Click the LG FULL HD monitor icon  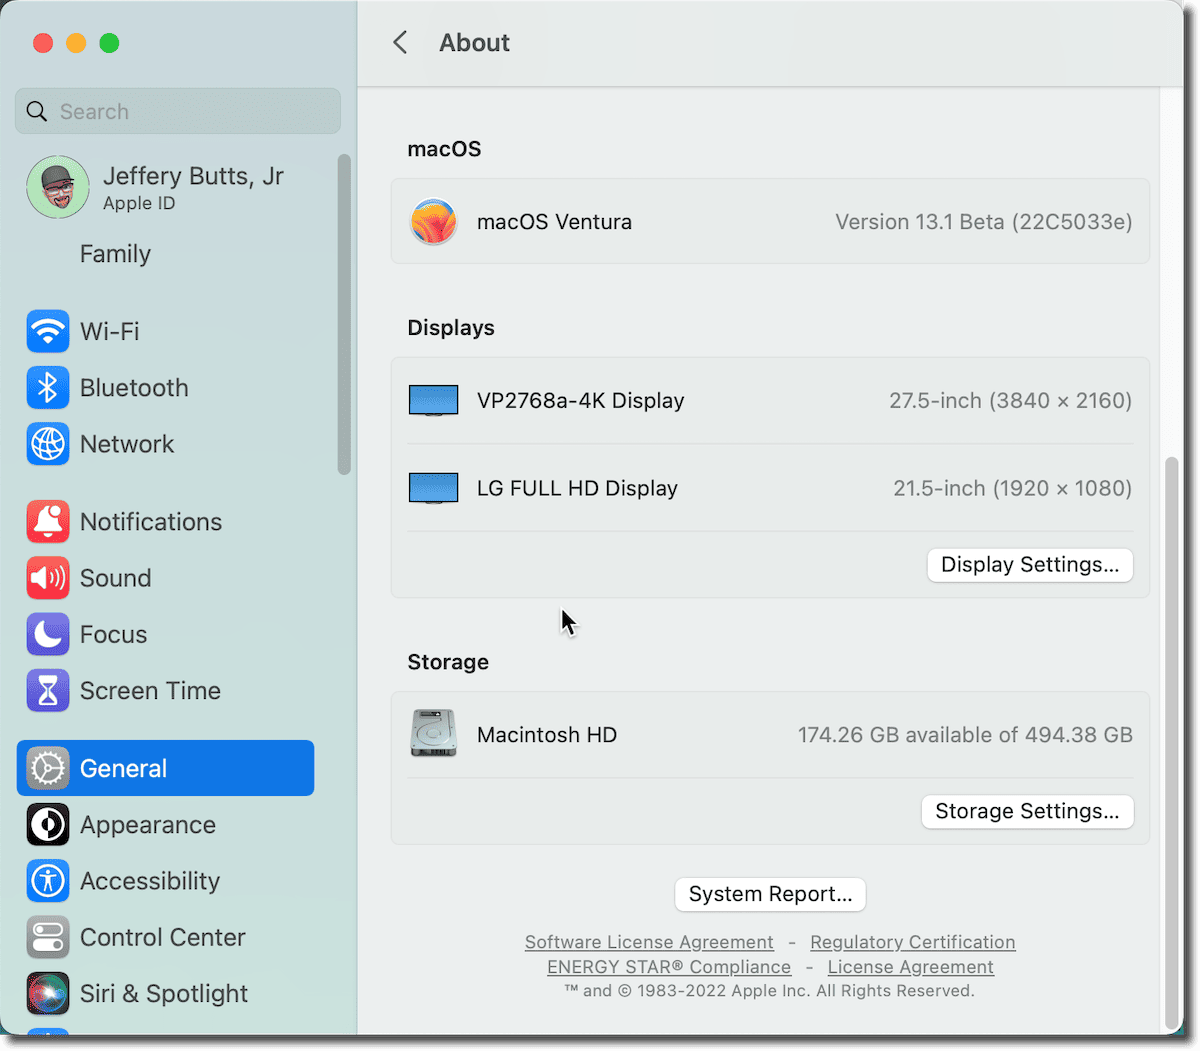[433, 489]
